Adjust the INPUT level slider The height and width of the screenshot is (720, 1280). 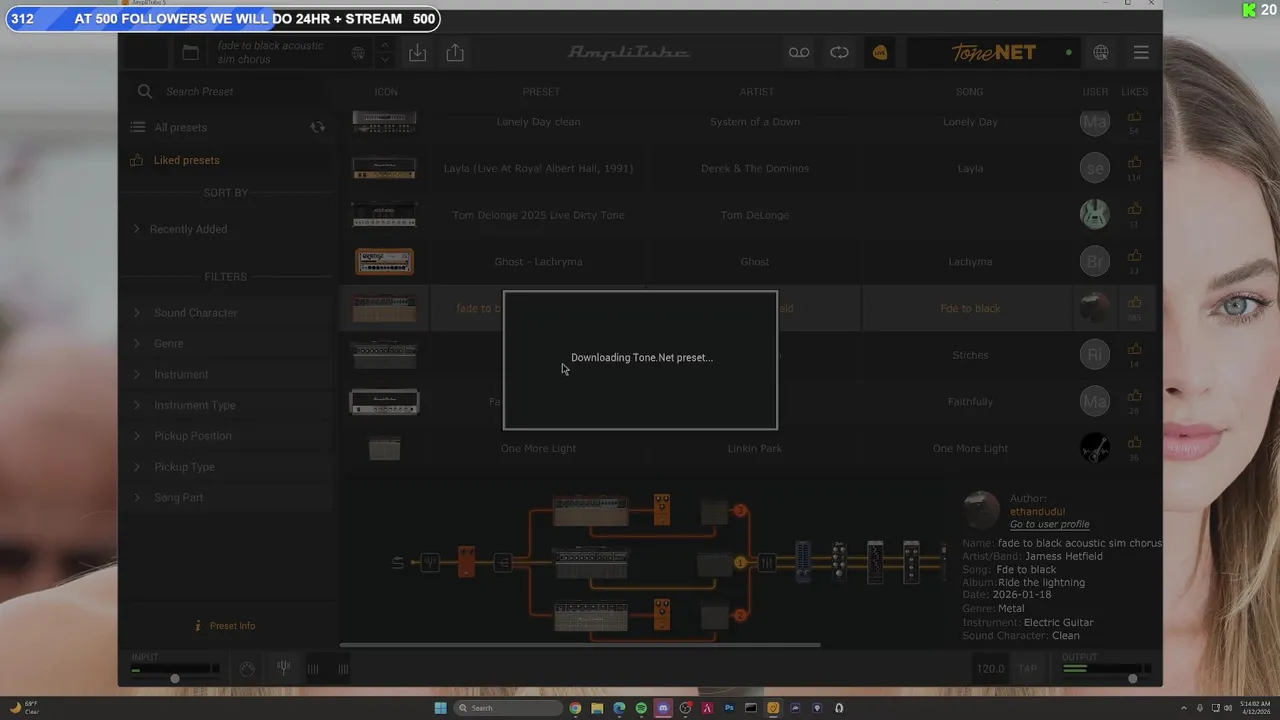[175, 678]
